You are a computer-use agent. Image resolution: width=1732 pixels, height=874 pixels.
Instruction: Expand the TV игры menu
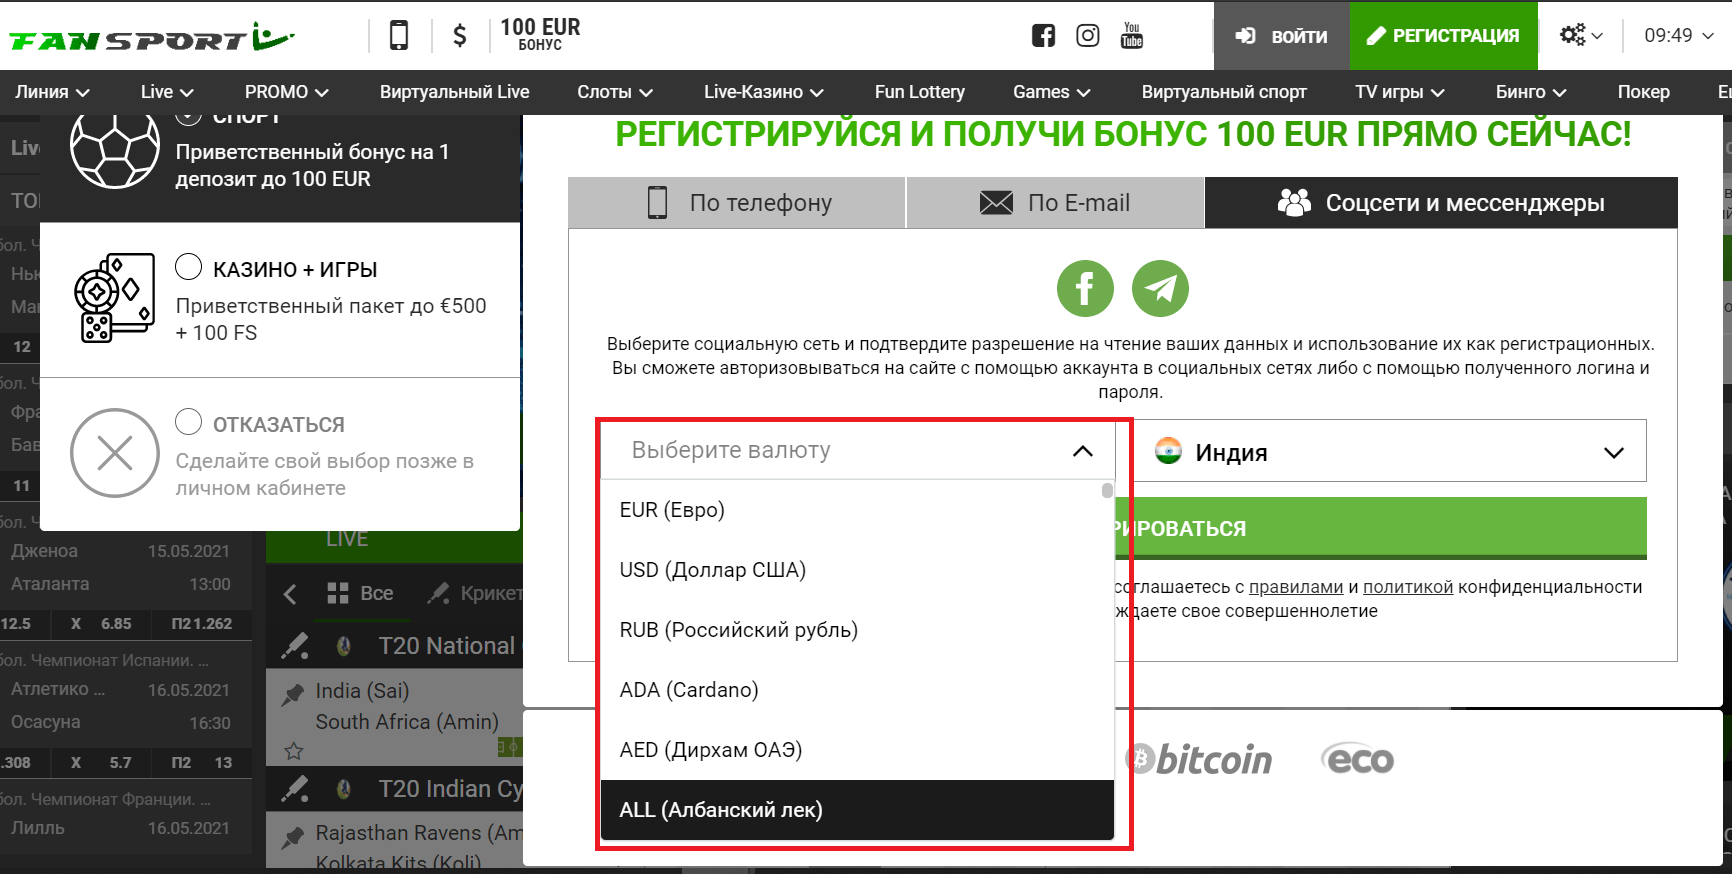(x=1400, y=92)
